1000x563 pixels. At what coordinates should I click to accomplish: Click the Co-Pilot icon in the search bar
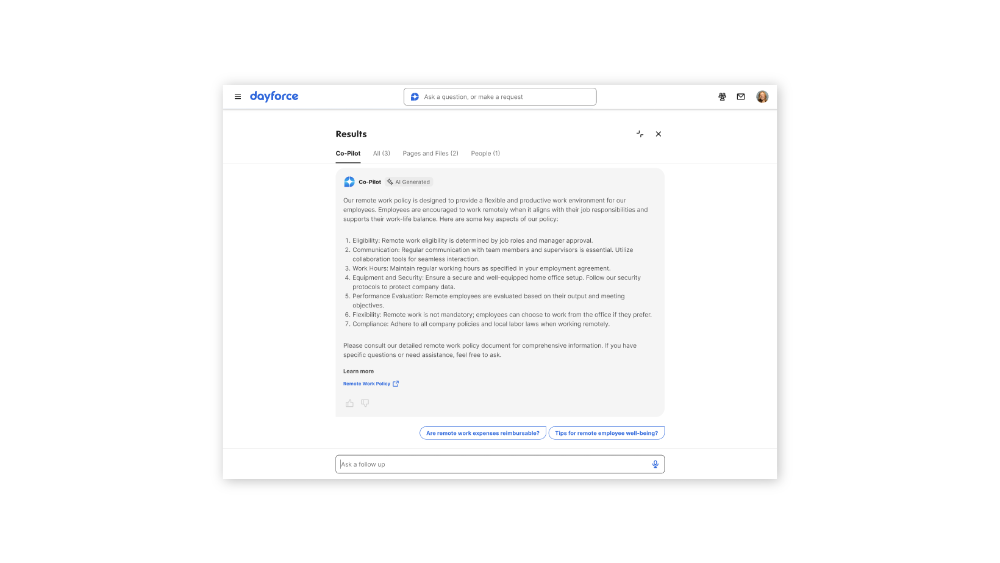(415, 97)
